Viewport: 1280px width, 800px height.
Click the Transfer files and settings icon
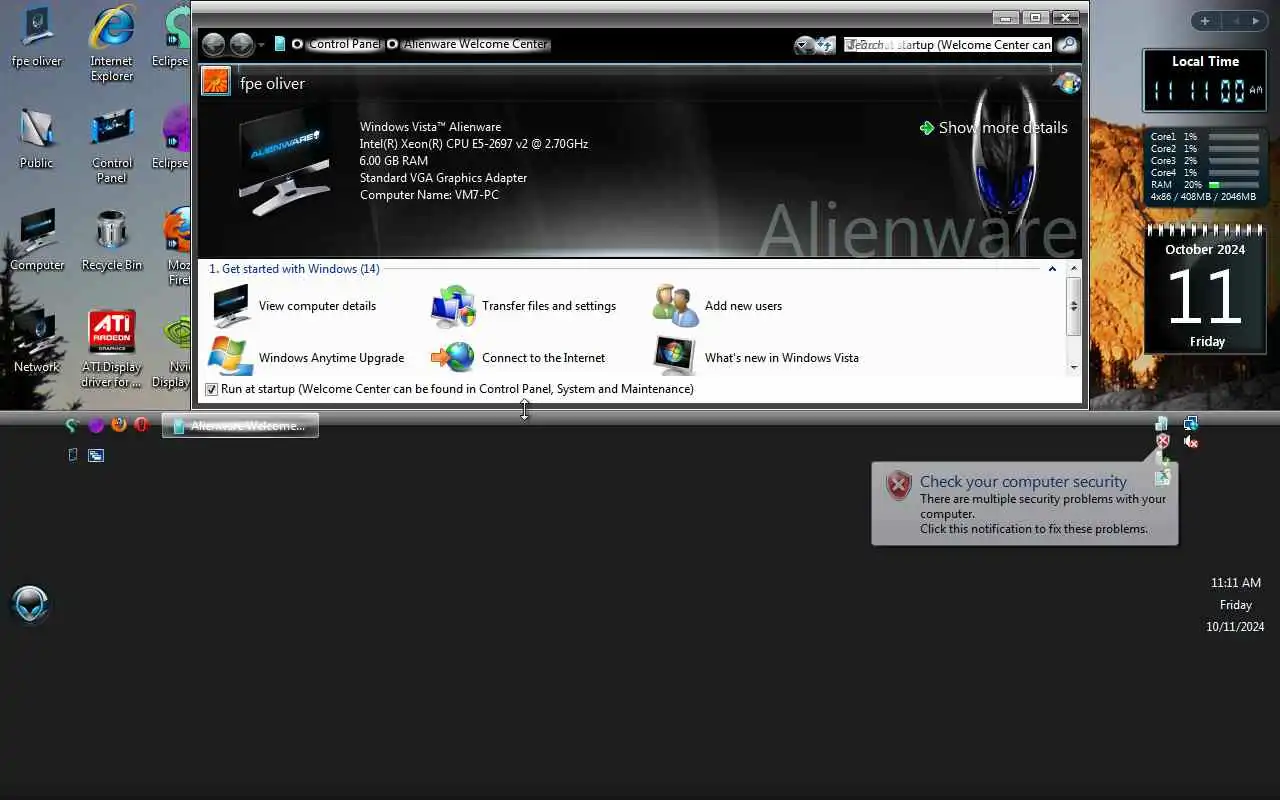tap(453, 306)
